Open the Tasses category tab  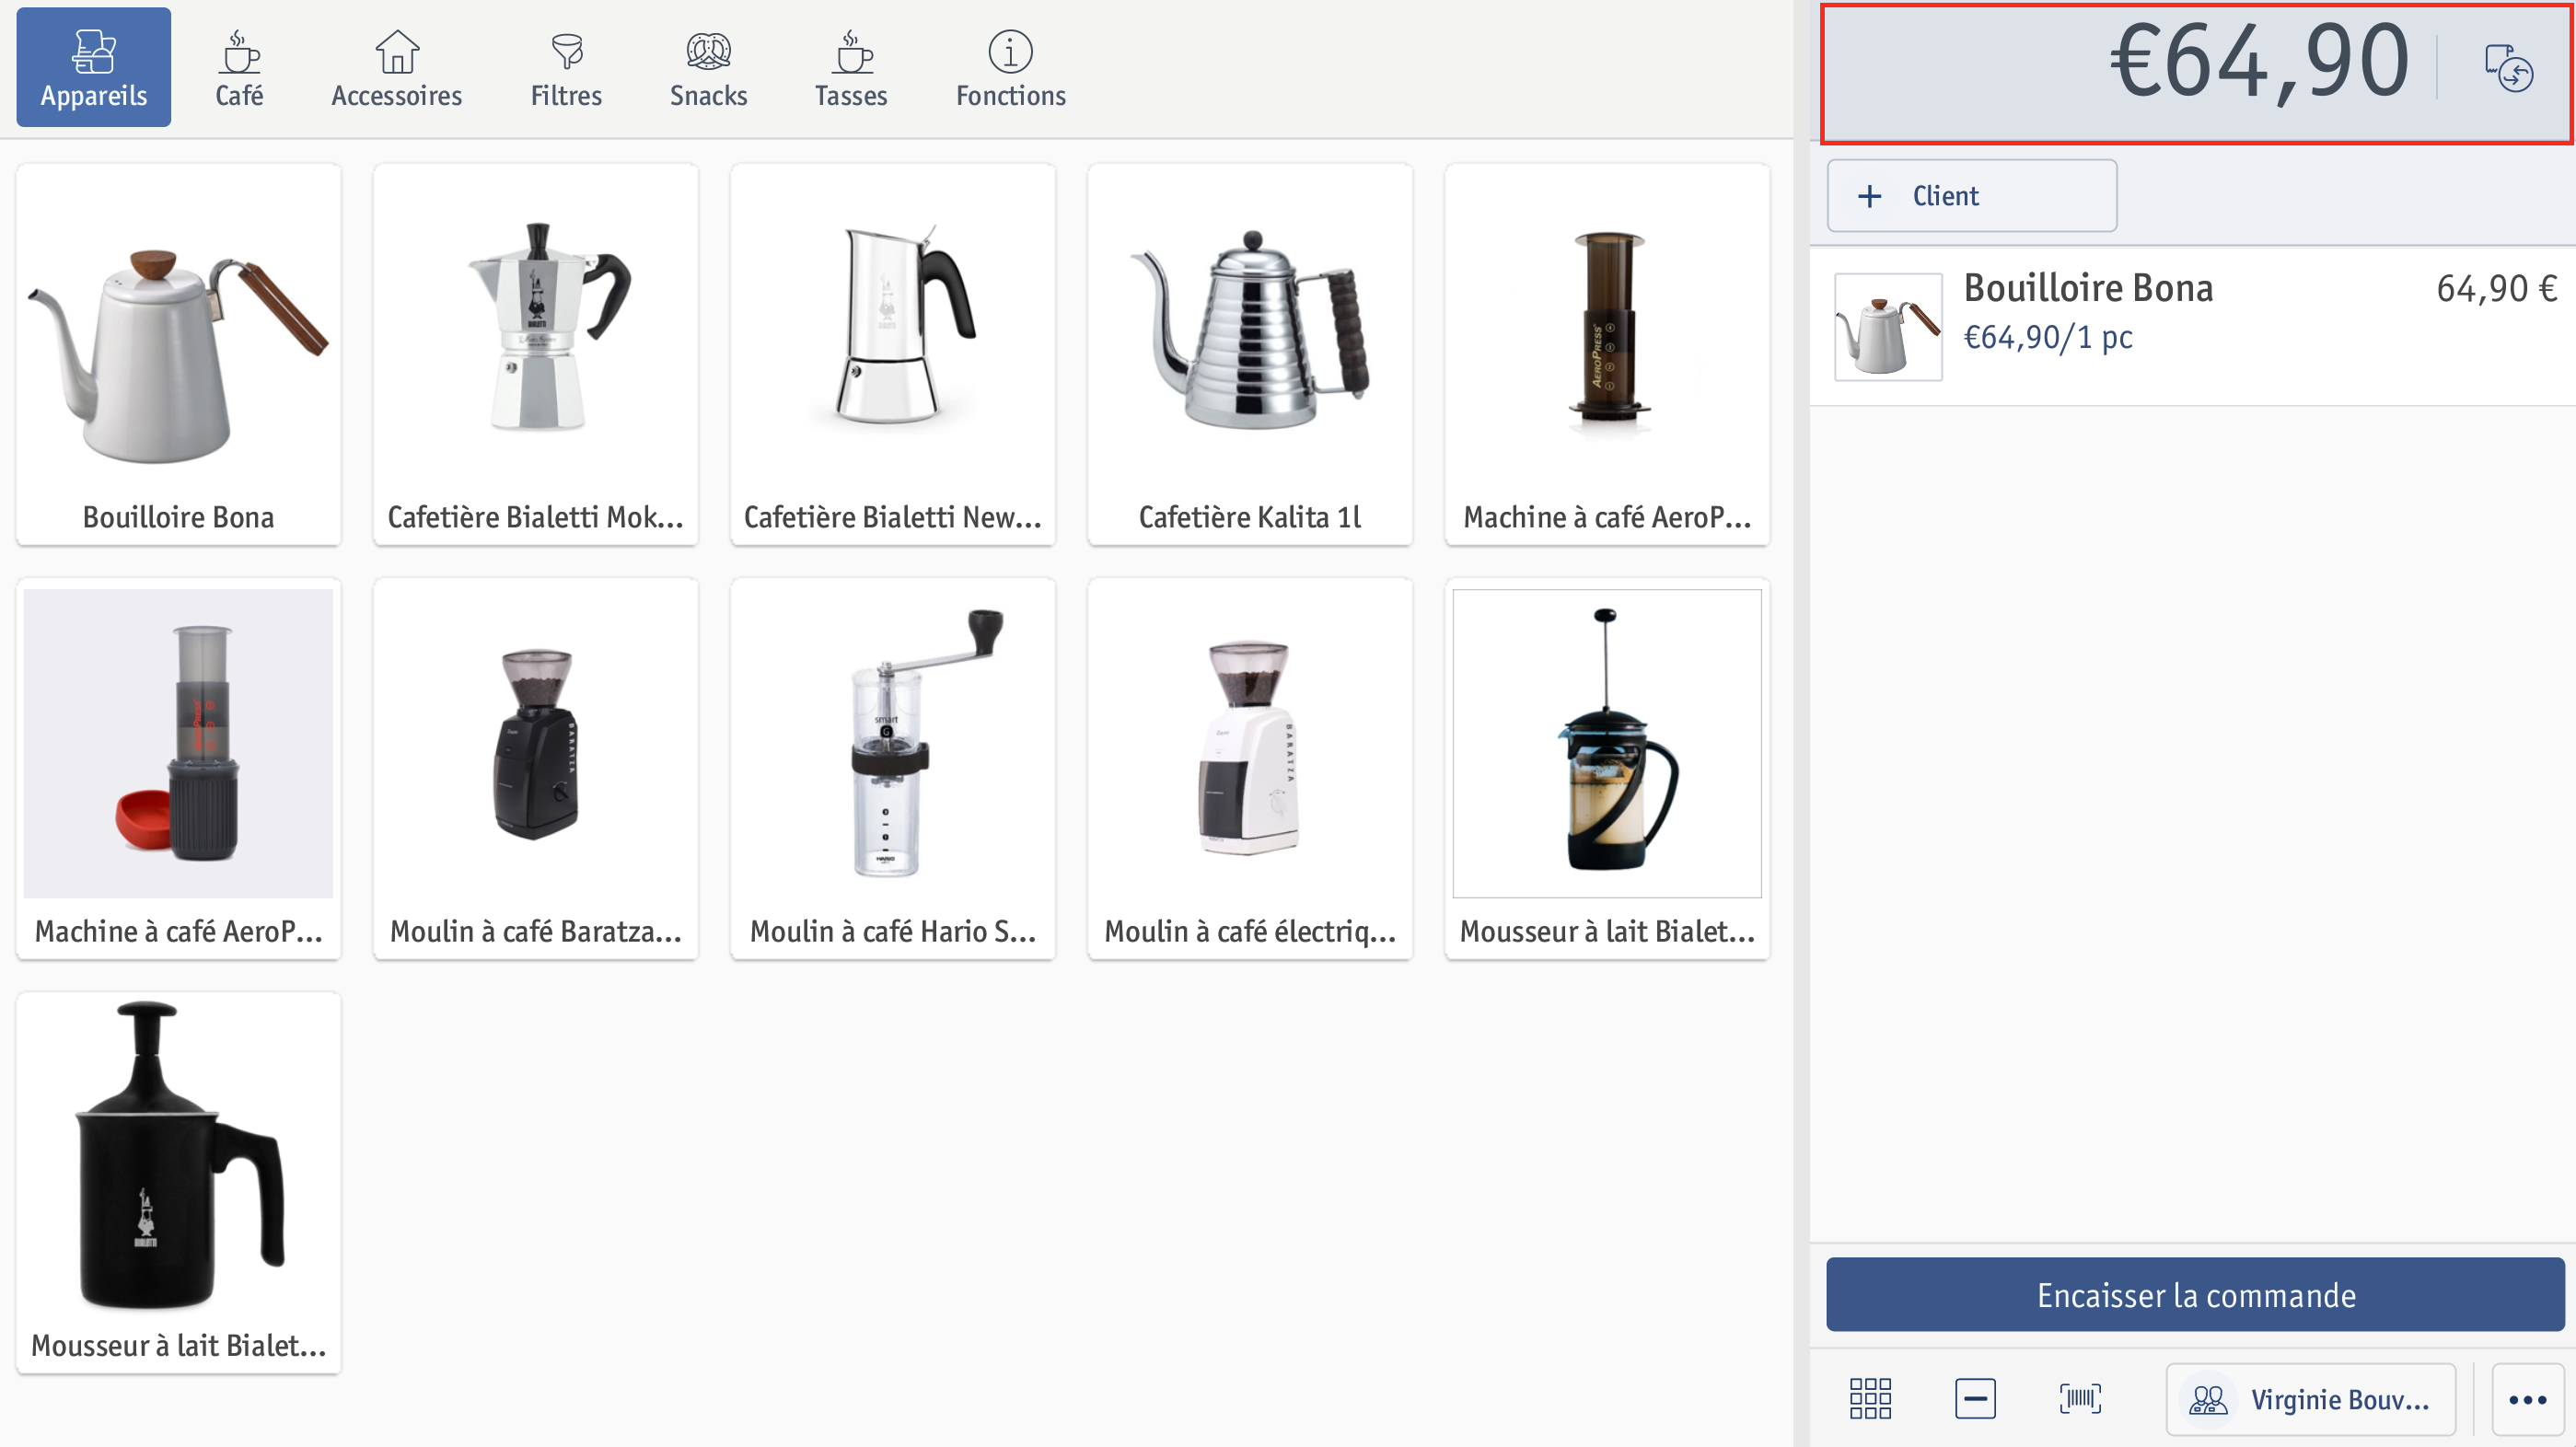point(851,67)
